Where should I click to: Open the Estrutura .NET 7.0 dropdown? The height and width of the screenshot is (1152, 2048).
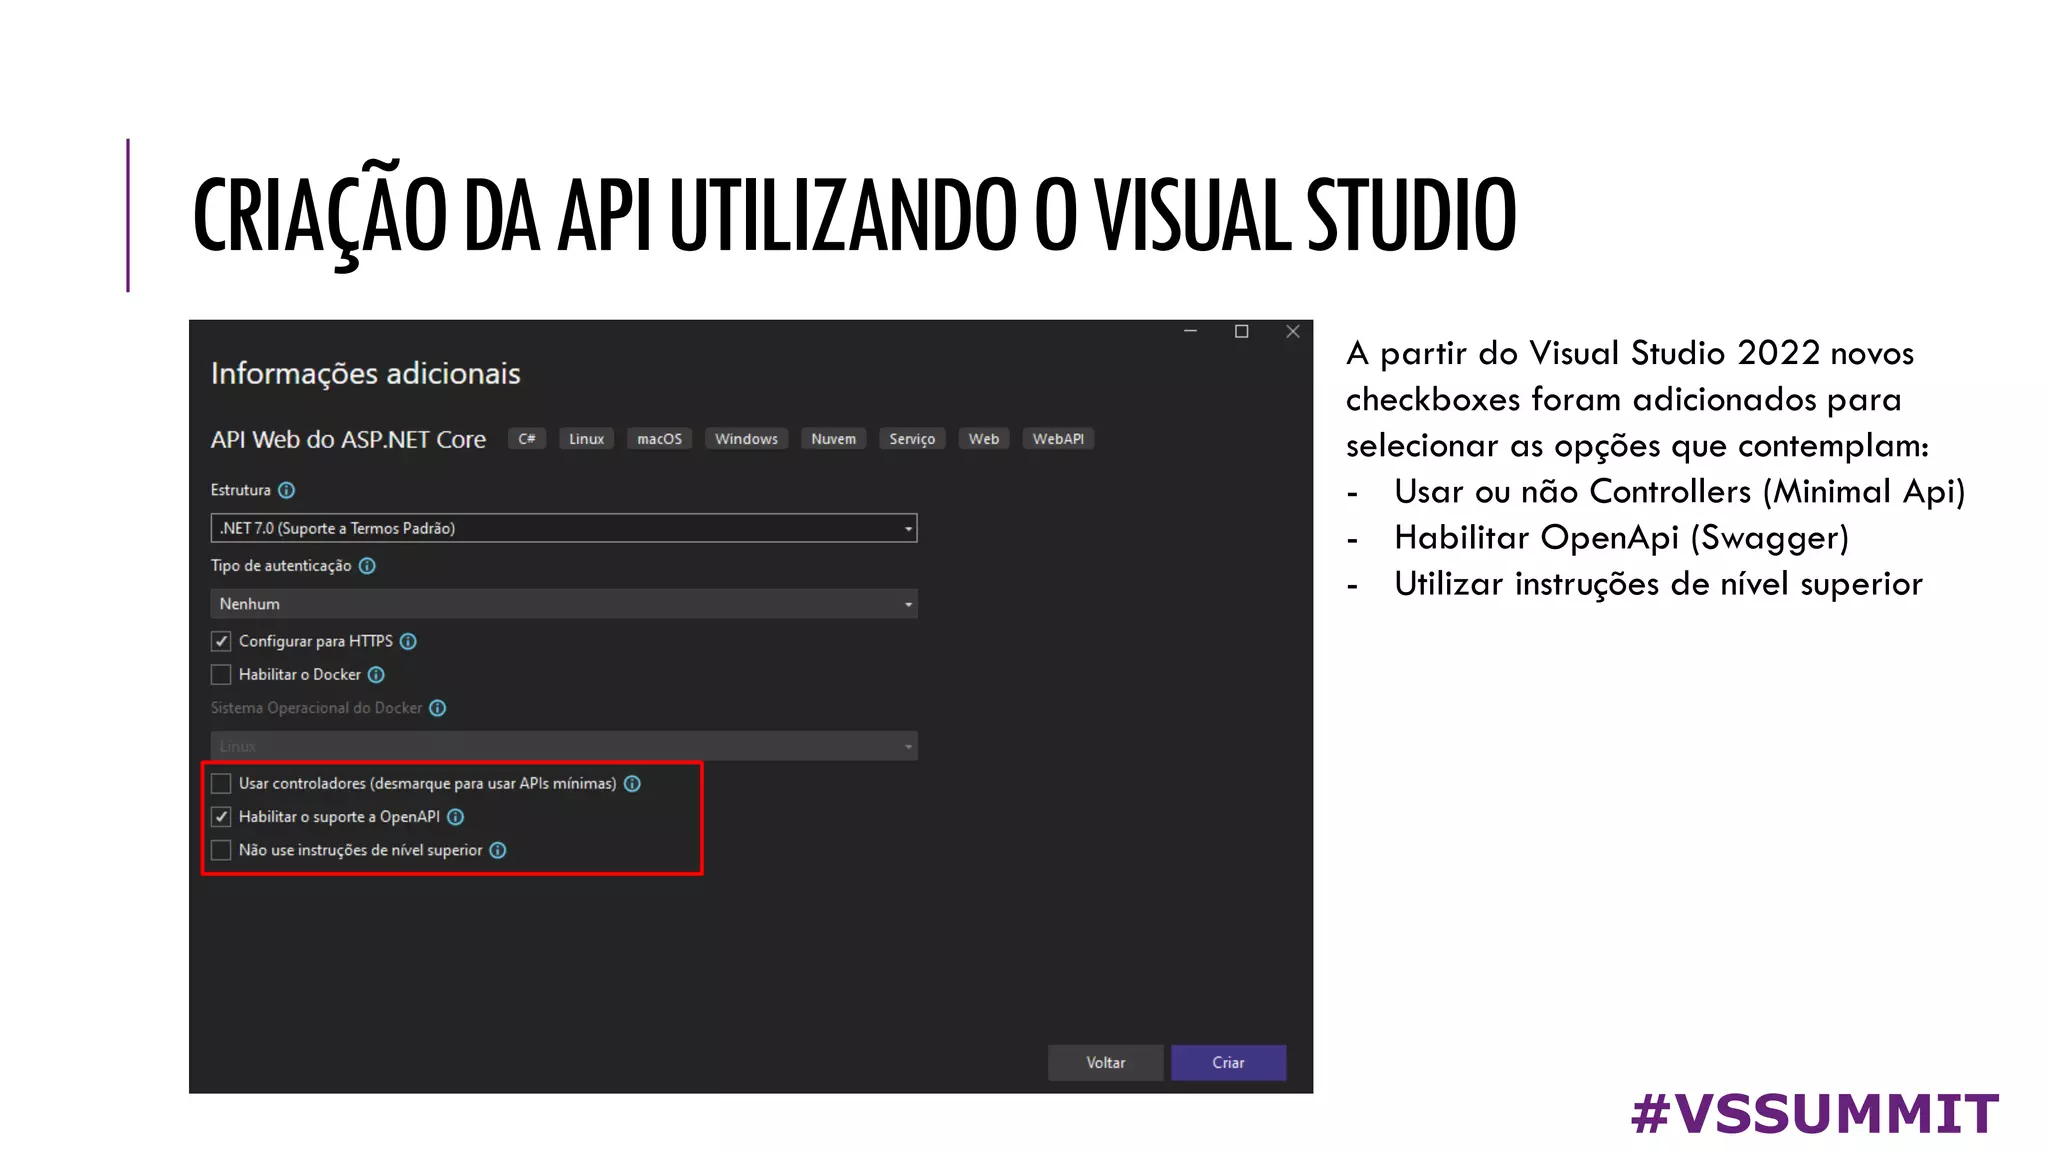point(564,528)
